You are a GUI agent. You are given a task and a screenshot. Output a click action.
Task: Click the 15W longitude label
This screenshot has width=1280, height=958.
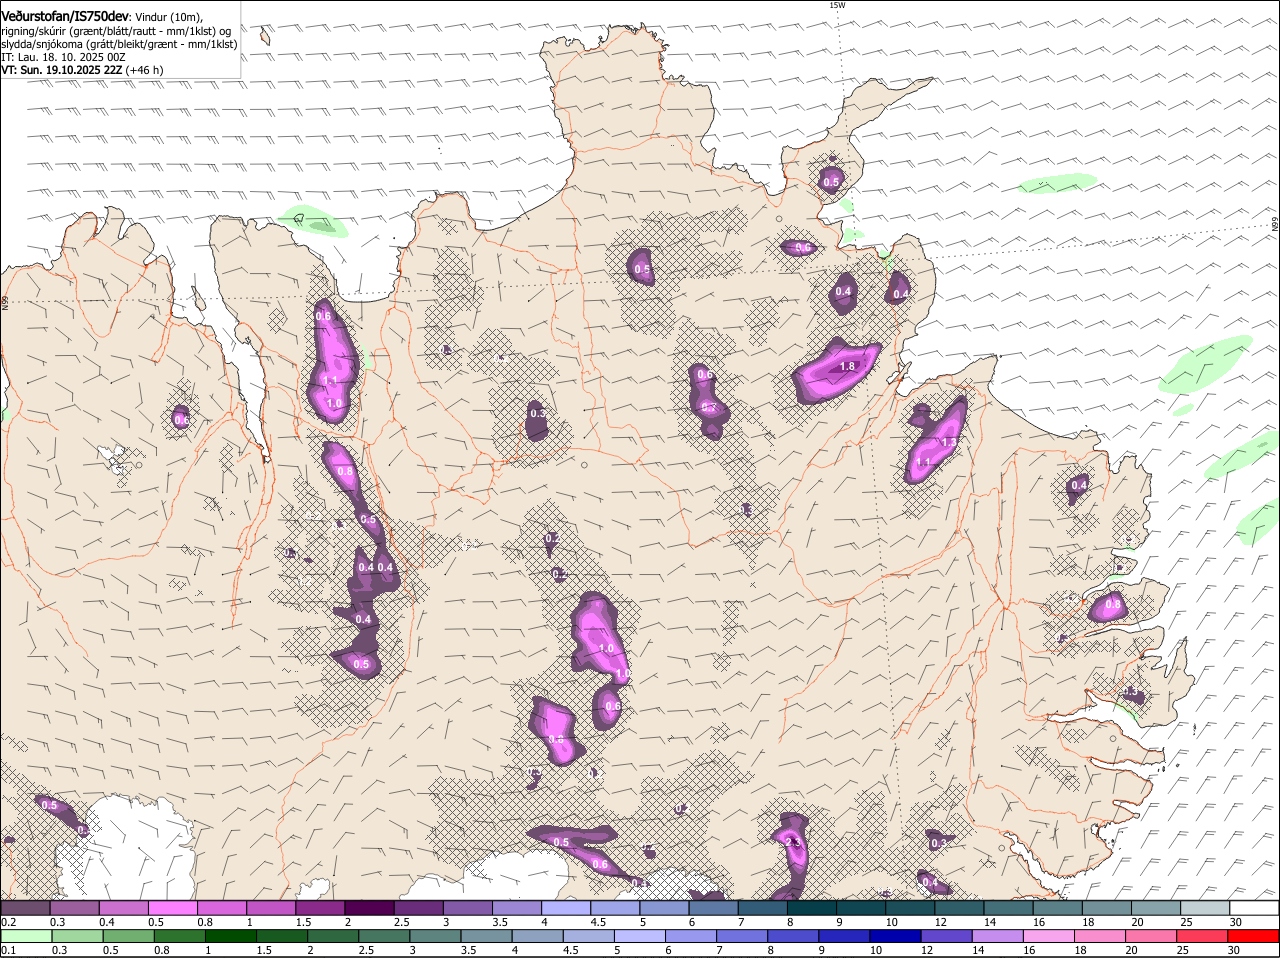tap(837, 5)
